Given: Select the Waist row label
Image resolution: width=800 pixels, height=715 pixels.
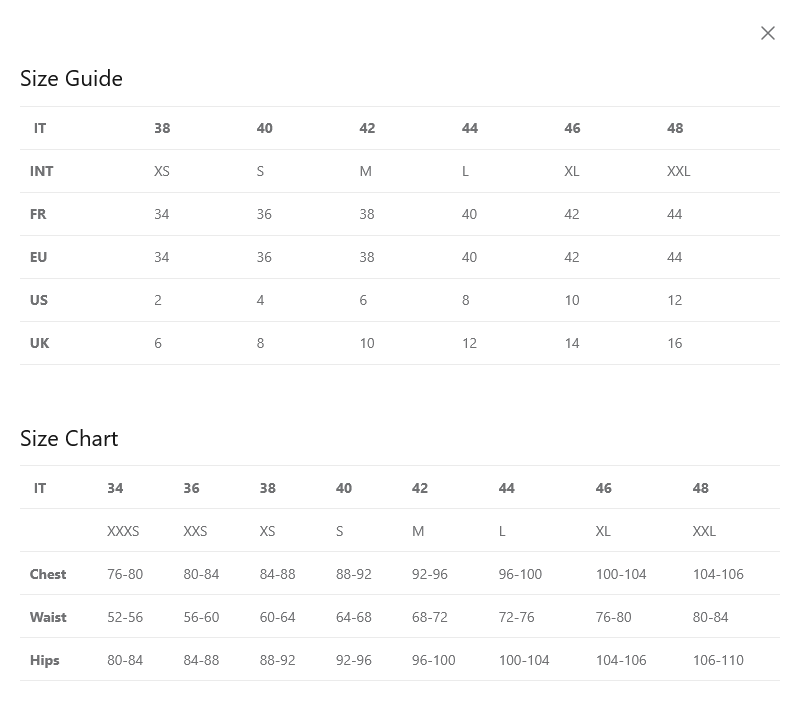Looking at the screenshot, I should (x=48, y=617).
